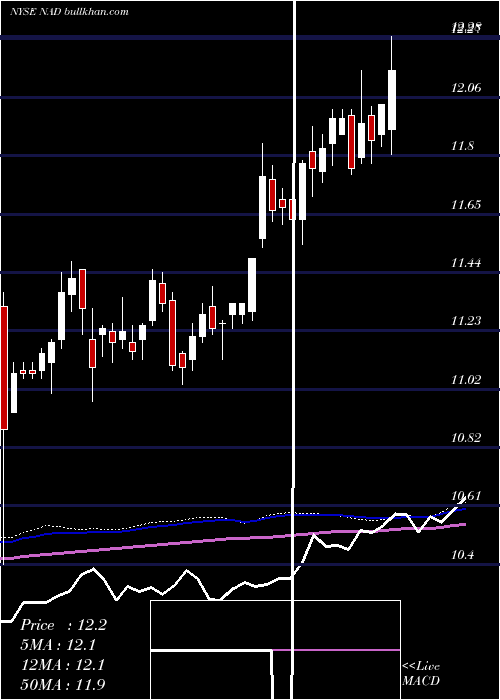Select the 11.8 price axis label
The width and height of the screenshot is (500, 700).
coord(462,146)
